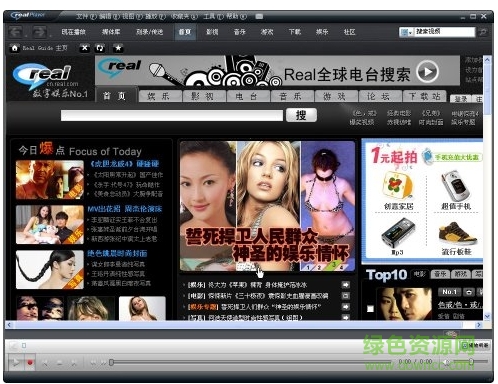
Task: Switch to the 现在播放 tab
Action: 73,32
